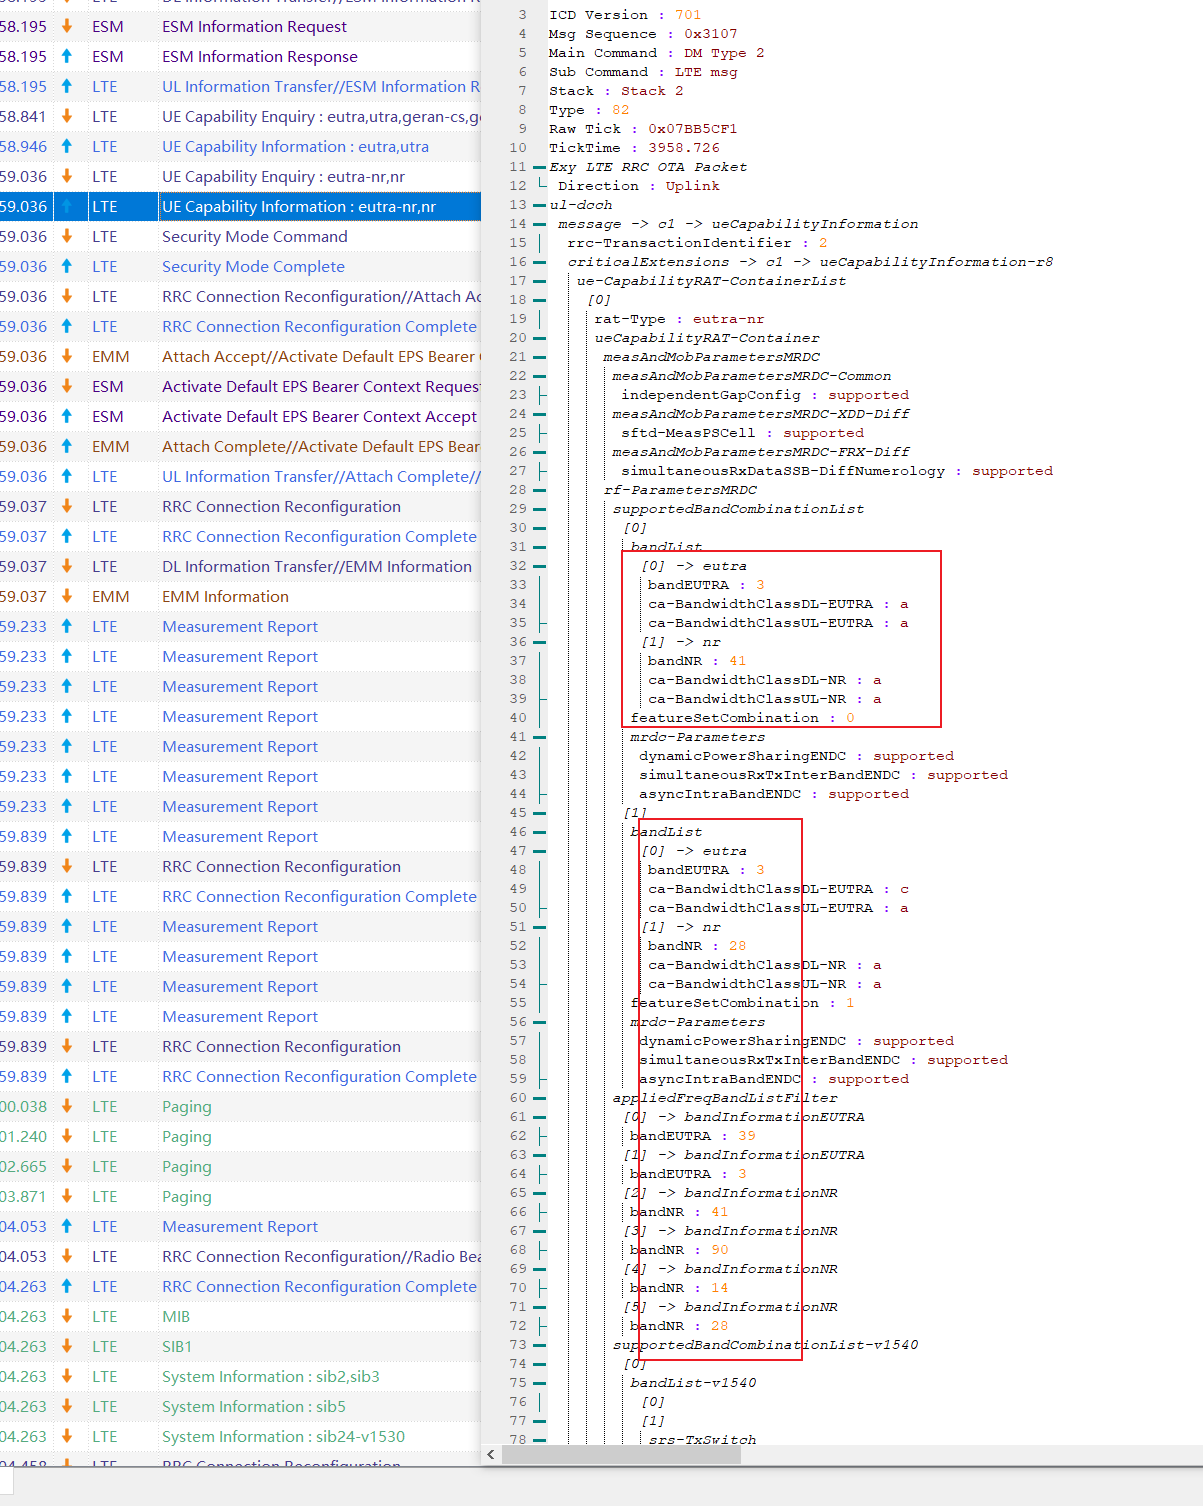Fold the mrdc-Parameters node at line 41

(540, 737)
